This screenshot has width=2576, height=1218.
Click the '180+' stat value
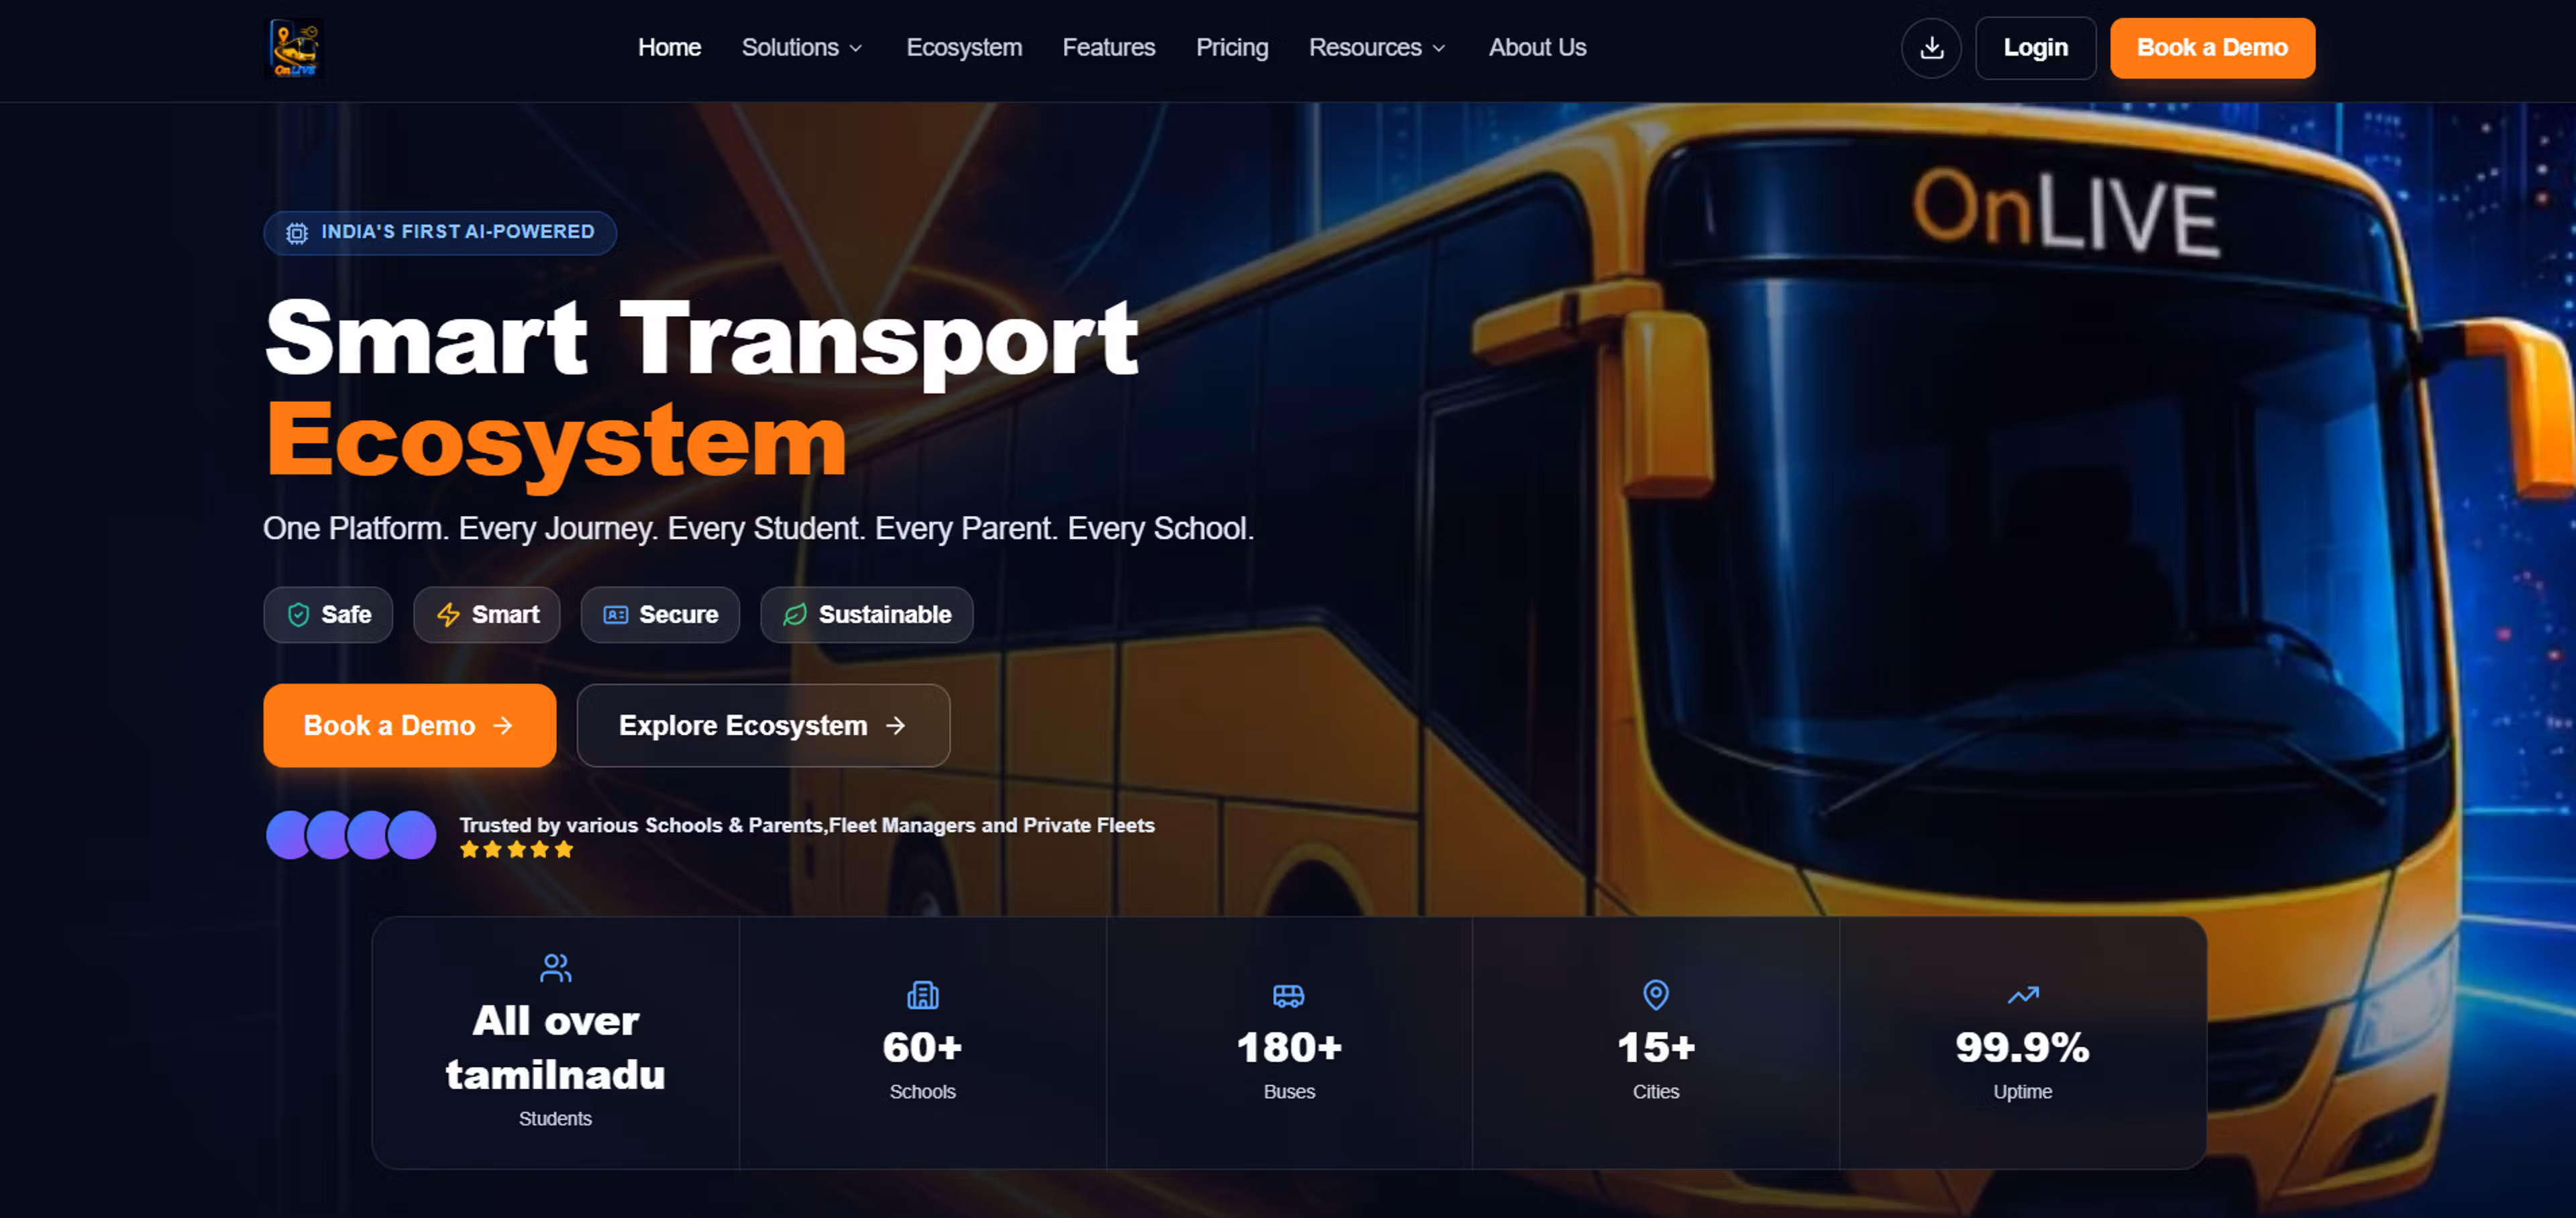(1289, 1047)
